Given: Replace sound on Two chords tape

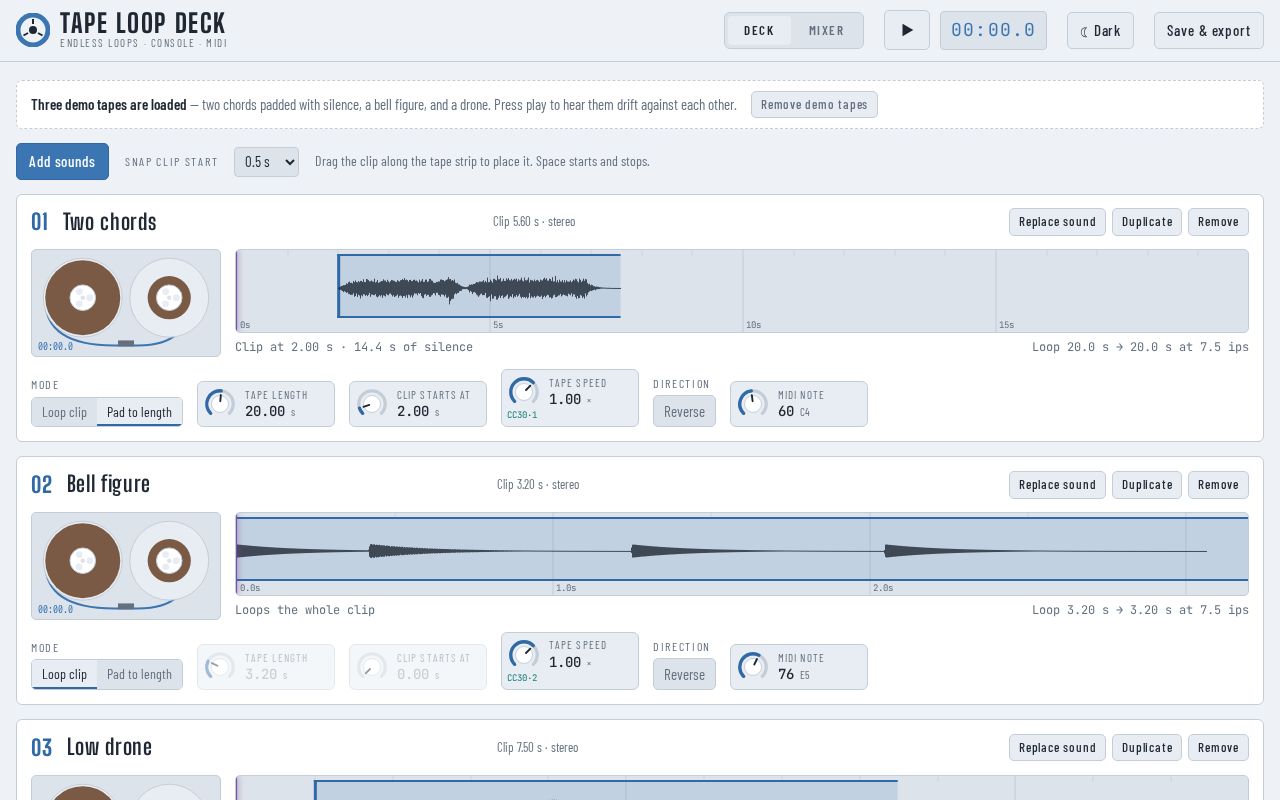Looking at the screenshot, I should point(1057,222).
